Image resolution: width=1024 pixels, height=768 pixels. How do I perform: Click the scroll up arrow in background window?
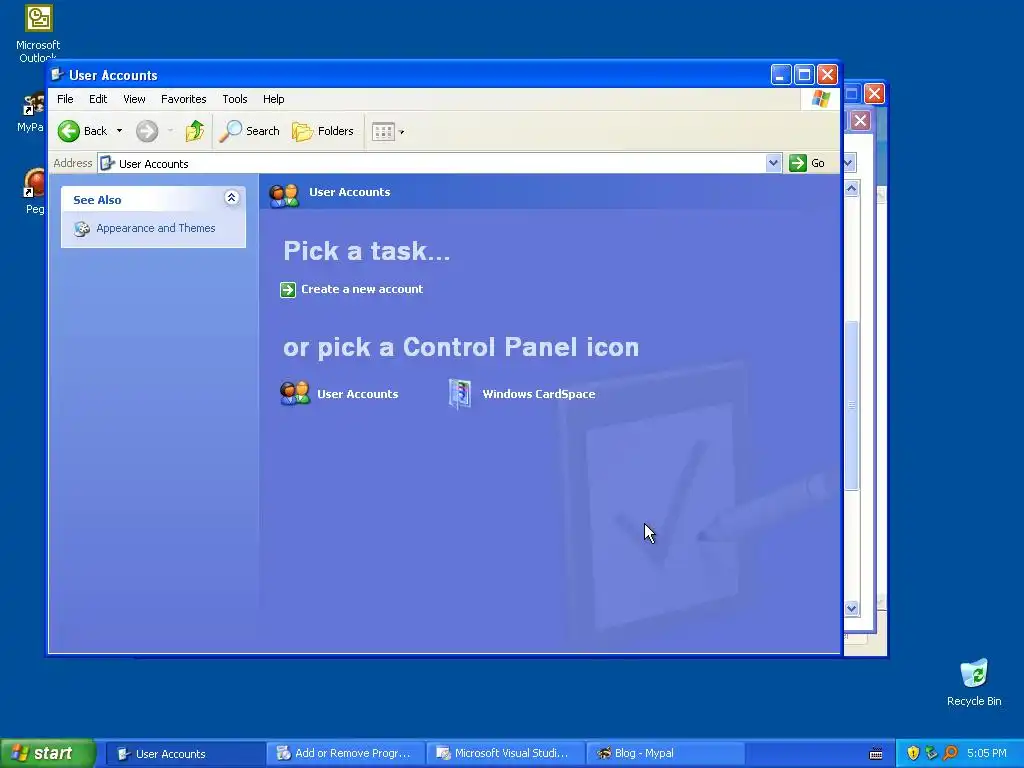pyautogui.click(x=852, y=189)
